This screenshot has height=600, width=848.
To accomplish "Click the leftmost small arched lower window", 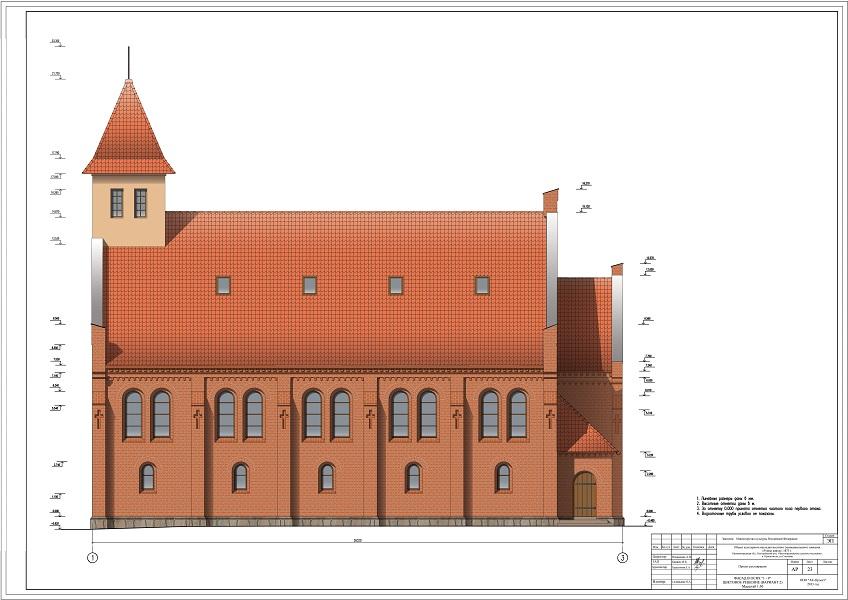I will click(x=147, y=477).
